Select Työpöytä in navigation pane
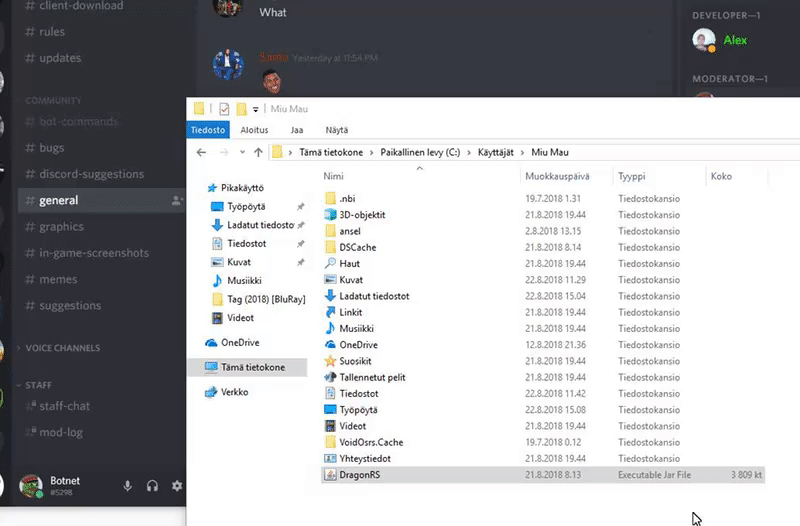This screenshot has height=526, width=800. pos(246,207)
